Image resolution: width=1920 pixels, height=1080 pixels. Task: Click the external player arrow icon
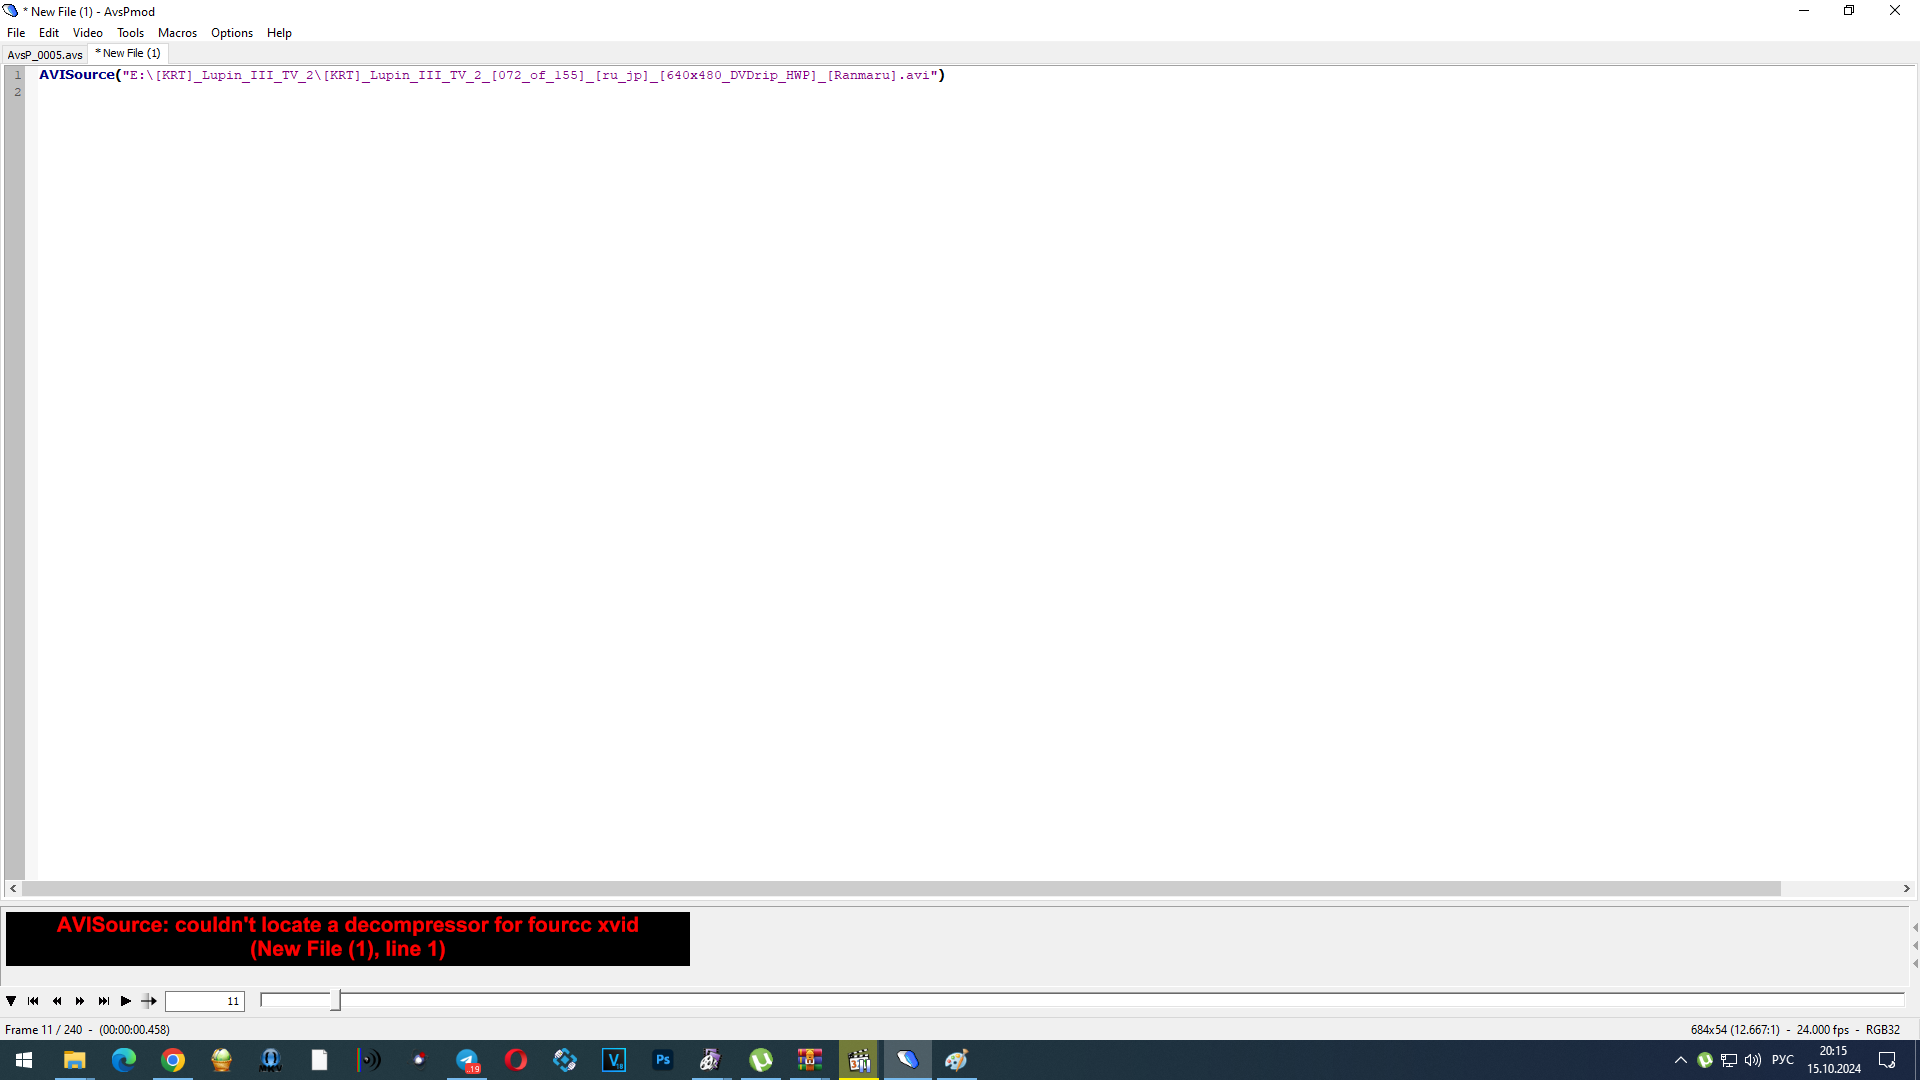tap(149, 1001)
